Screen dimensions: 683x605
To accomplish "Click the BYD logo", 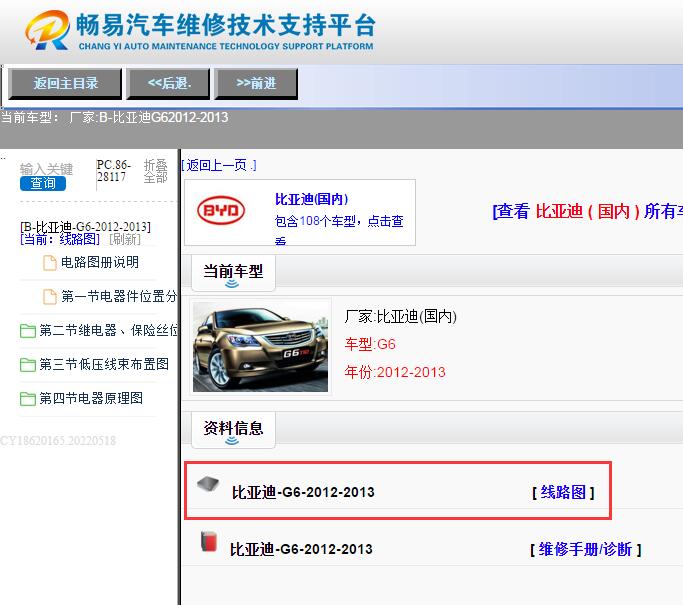I will (x=221, y=210).
